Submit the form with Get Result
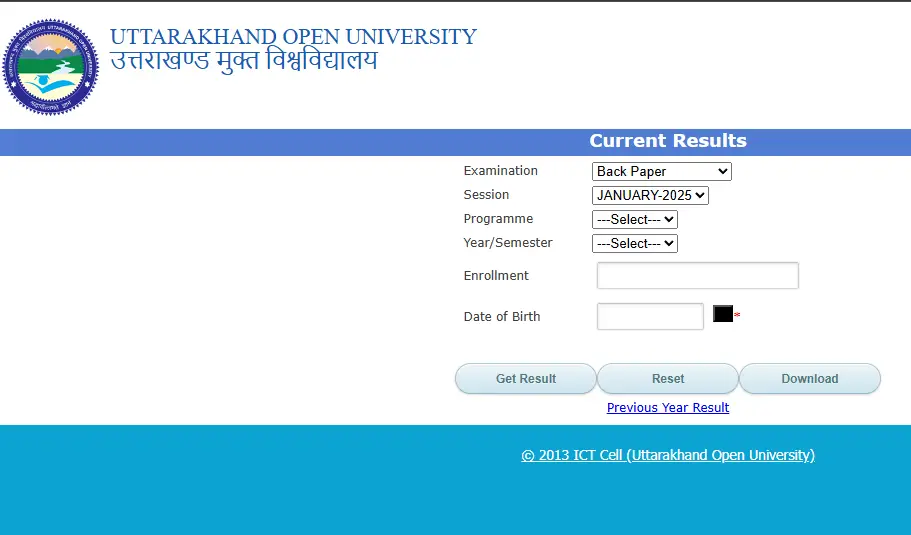Viewport: 911px width, 535px height. [x=526, y=379]
